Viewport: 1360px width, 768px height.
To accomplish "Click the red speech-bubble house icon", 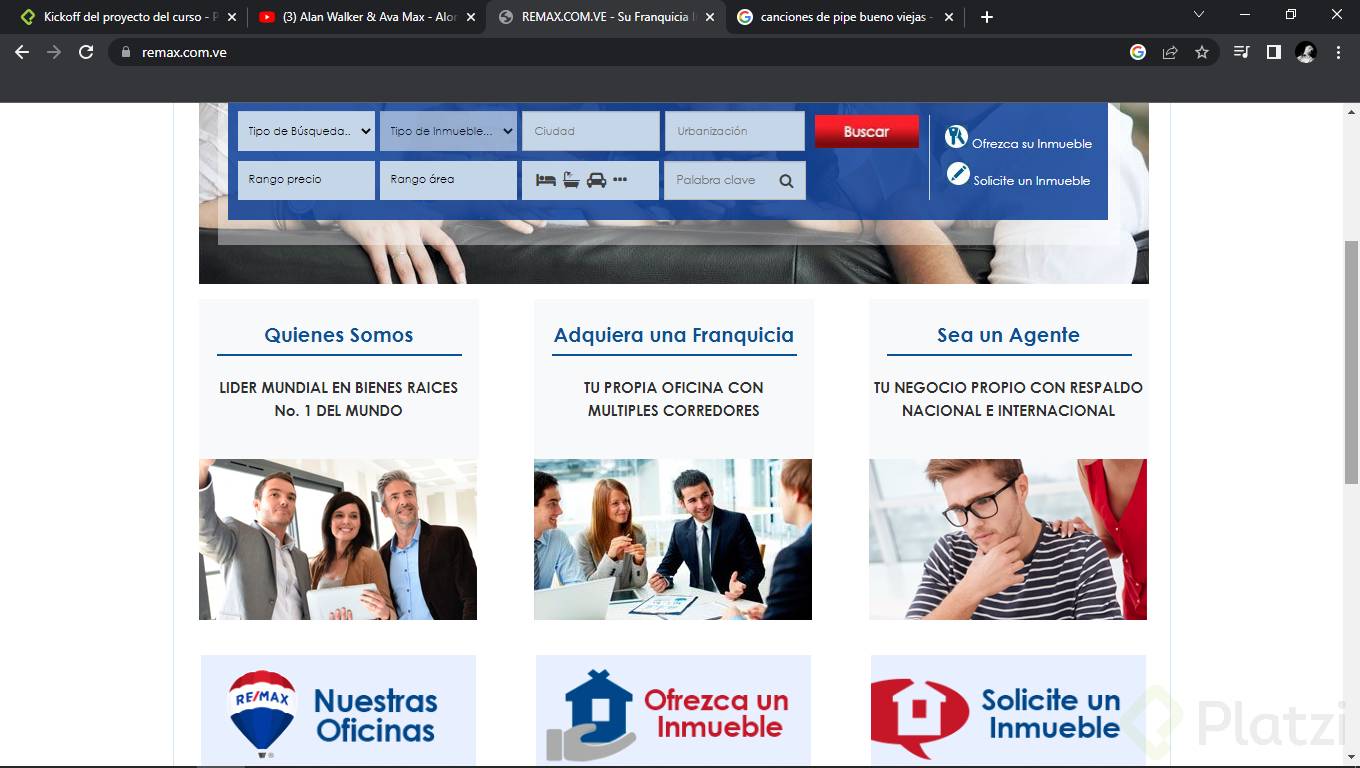I will tap(919, 717).
